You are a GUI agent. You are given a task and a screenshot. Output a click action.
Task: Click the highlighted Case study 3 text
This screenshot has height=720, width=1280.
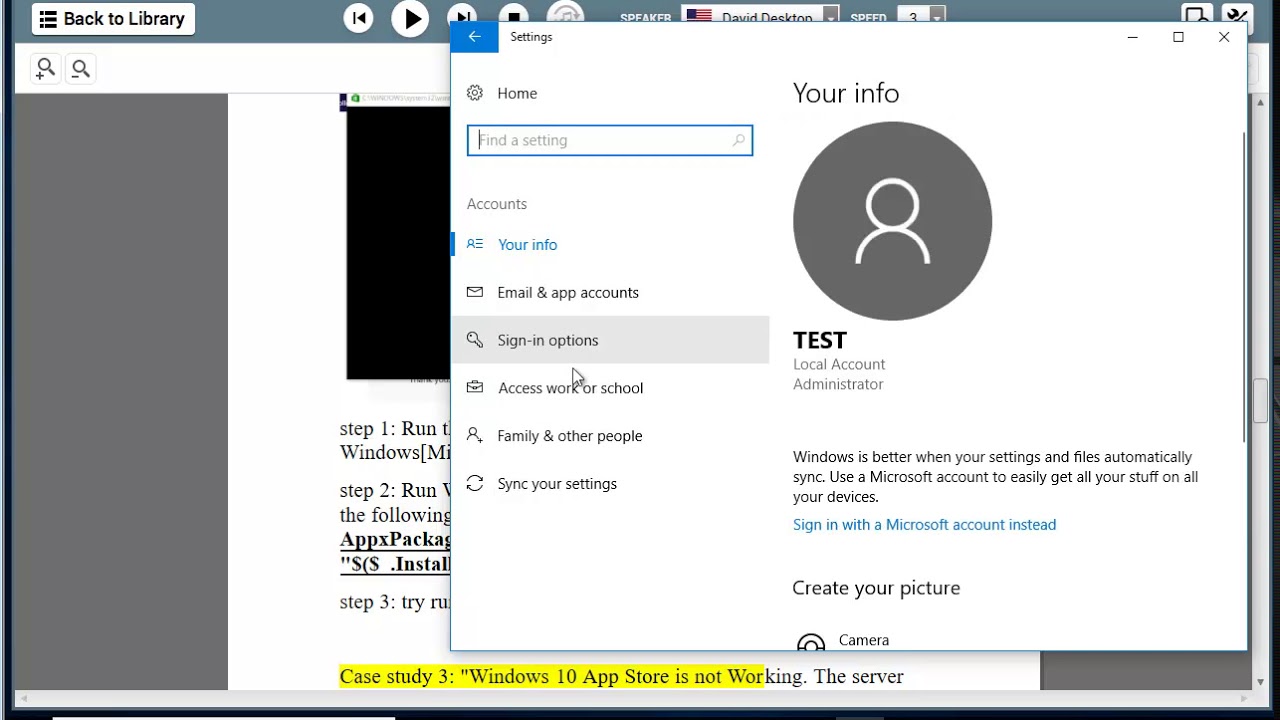pyautogui.click(x=551, y=677)
